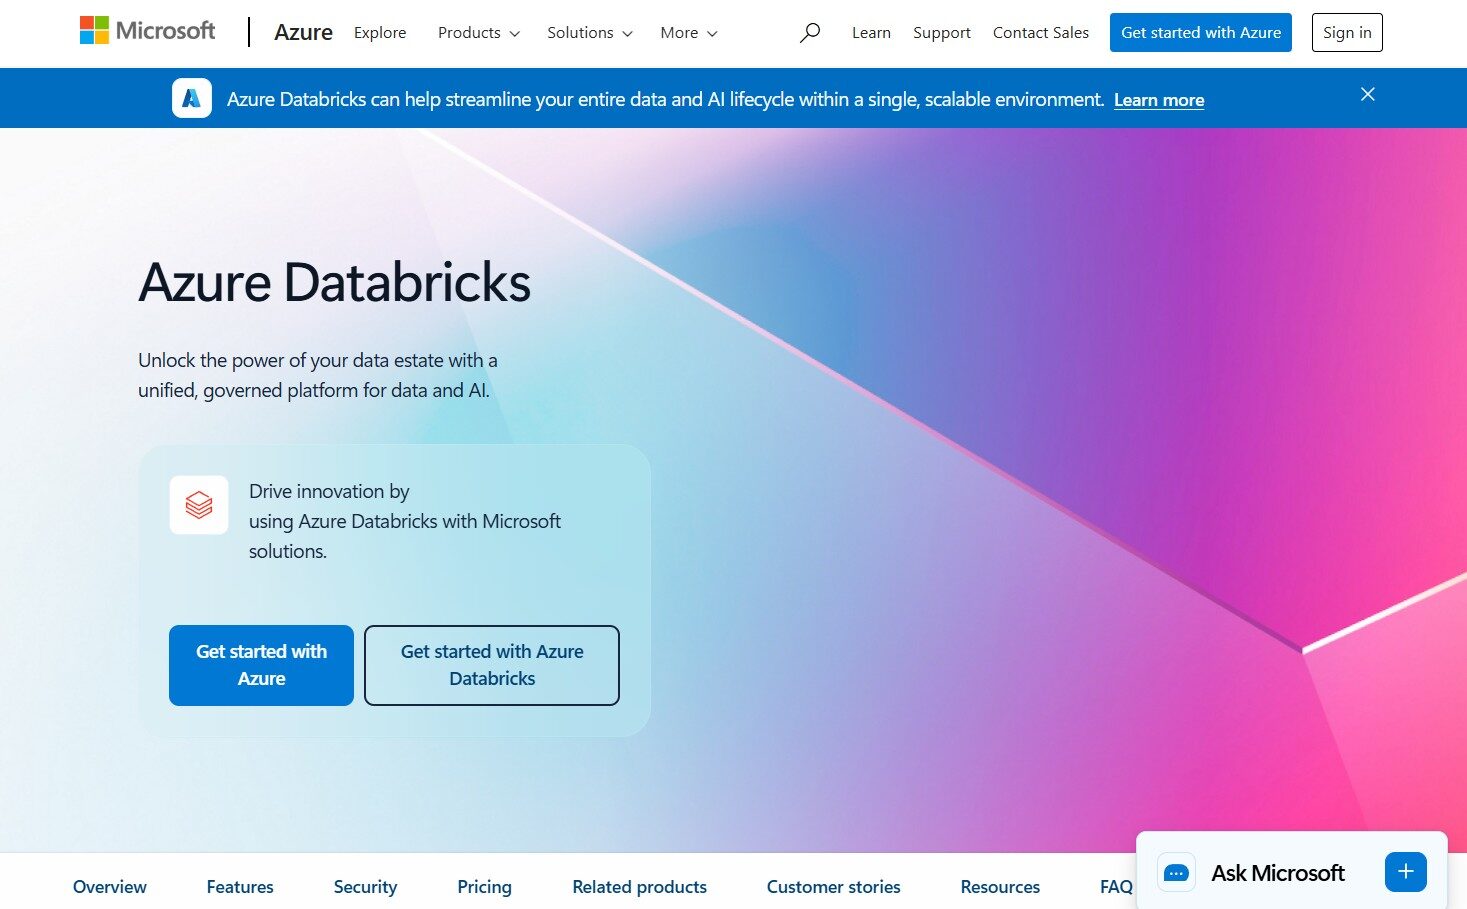Click the Learn more banner link
Image resolution: width=1467 pixels, height=909 pixels.
(x=1158, y=100)
